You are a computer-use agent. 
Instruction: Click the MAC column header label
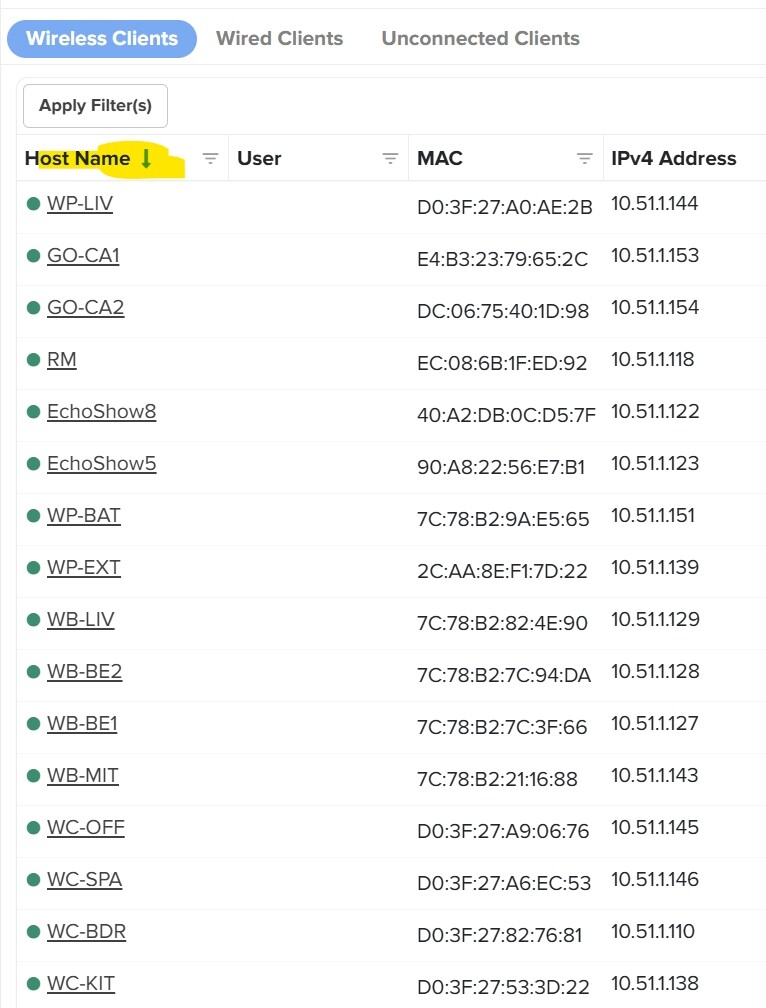(440, 159)
